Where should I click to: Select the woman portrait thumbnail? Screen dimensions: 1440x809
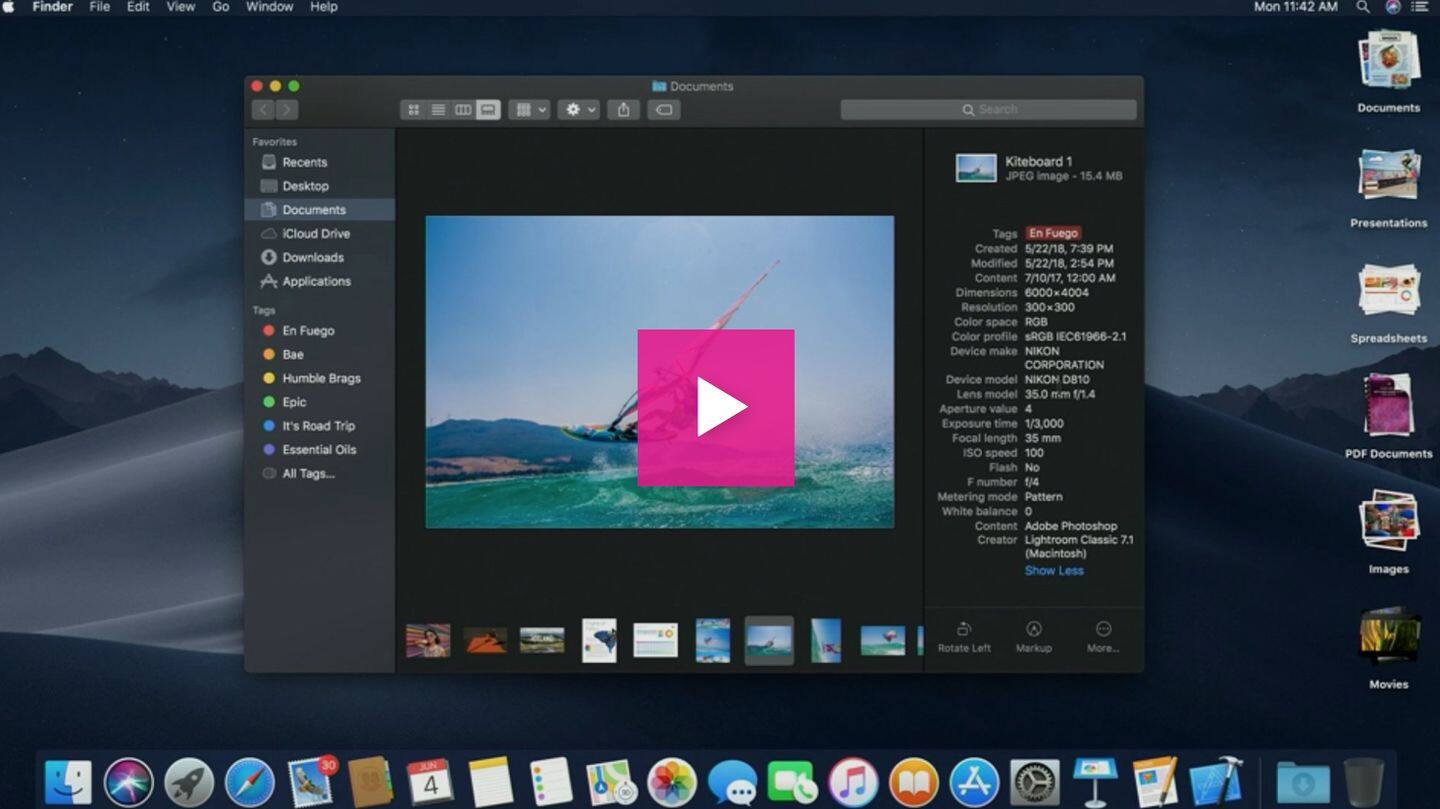tap(428, 641)
